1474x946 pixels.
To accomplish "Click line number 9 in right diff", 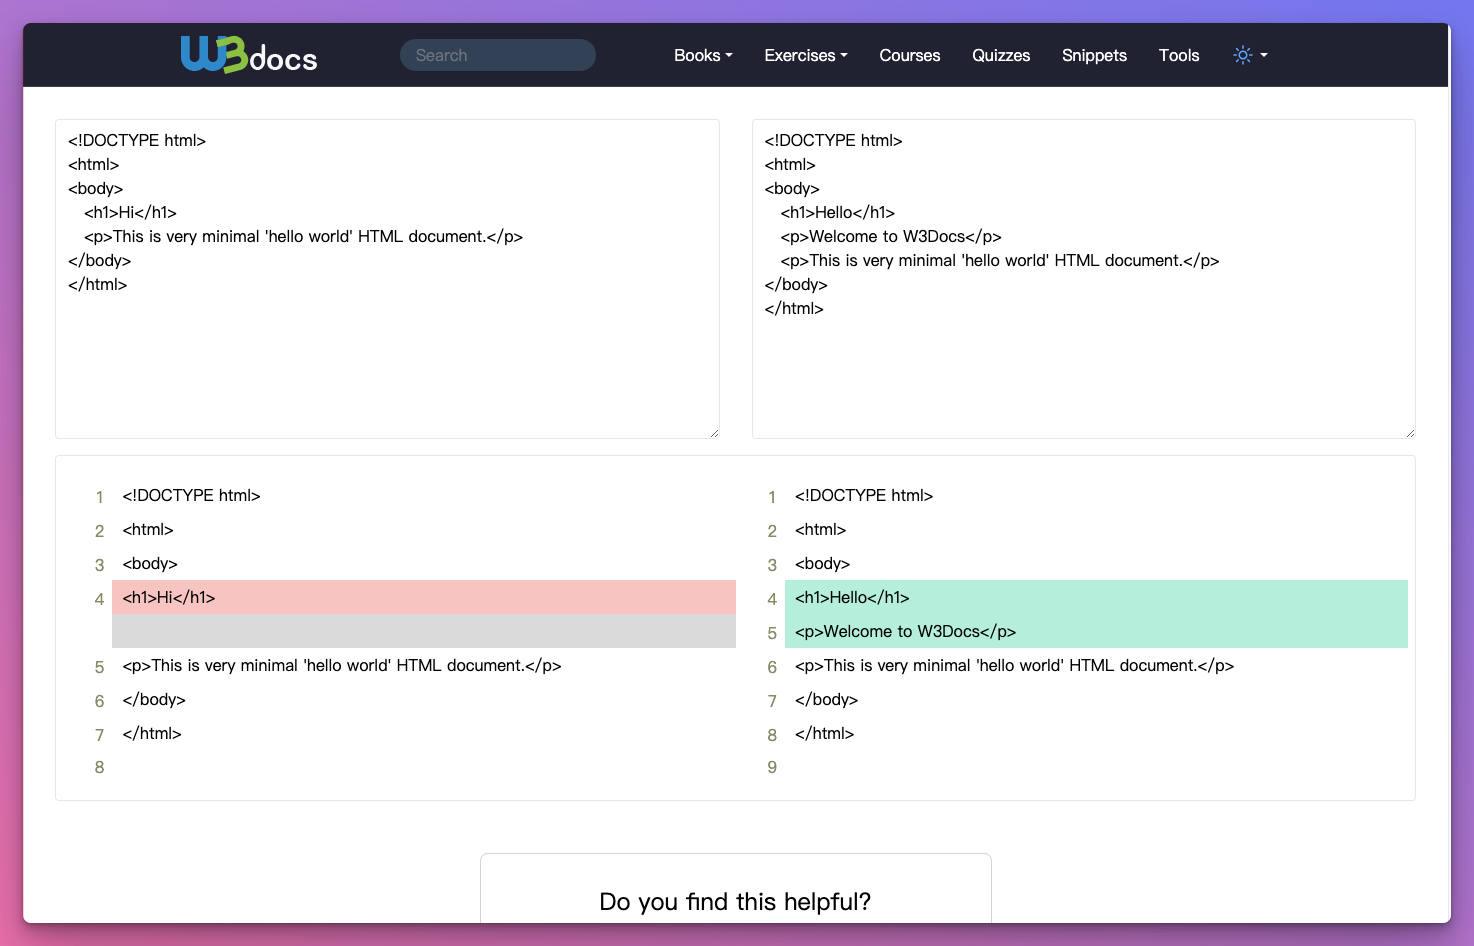I will [772, 768].
